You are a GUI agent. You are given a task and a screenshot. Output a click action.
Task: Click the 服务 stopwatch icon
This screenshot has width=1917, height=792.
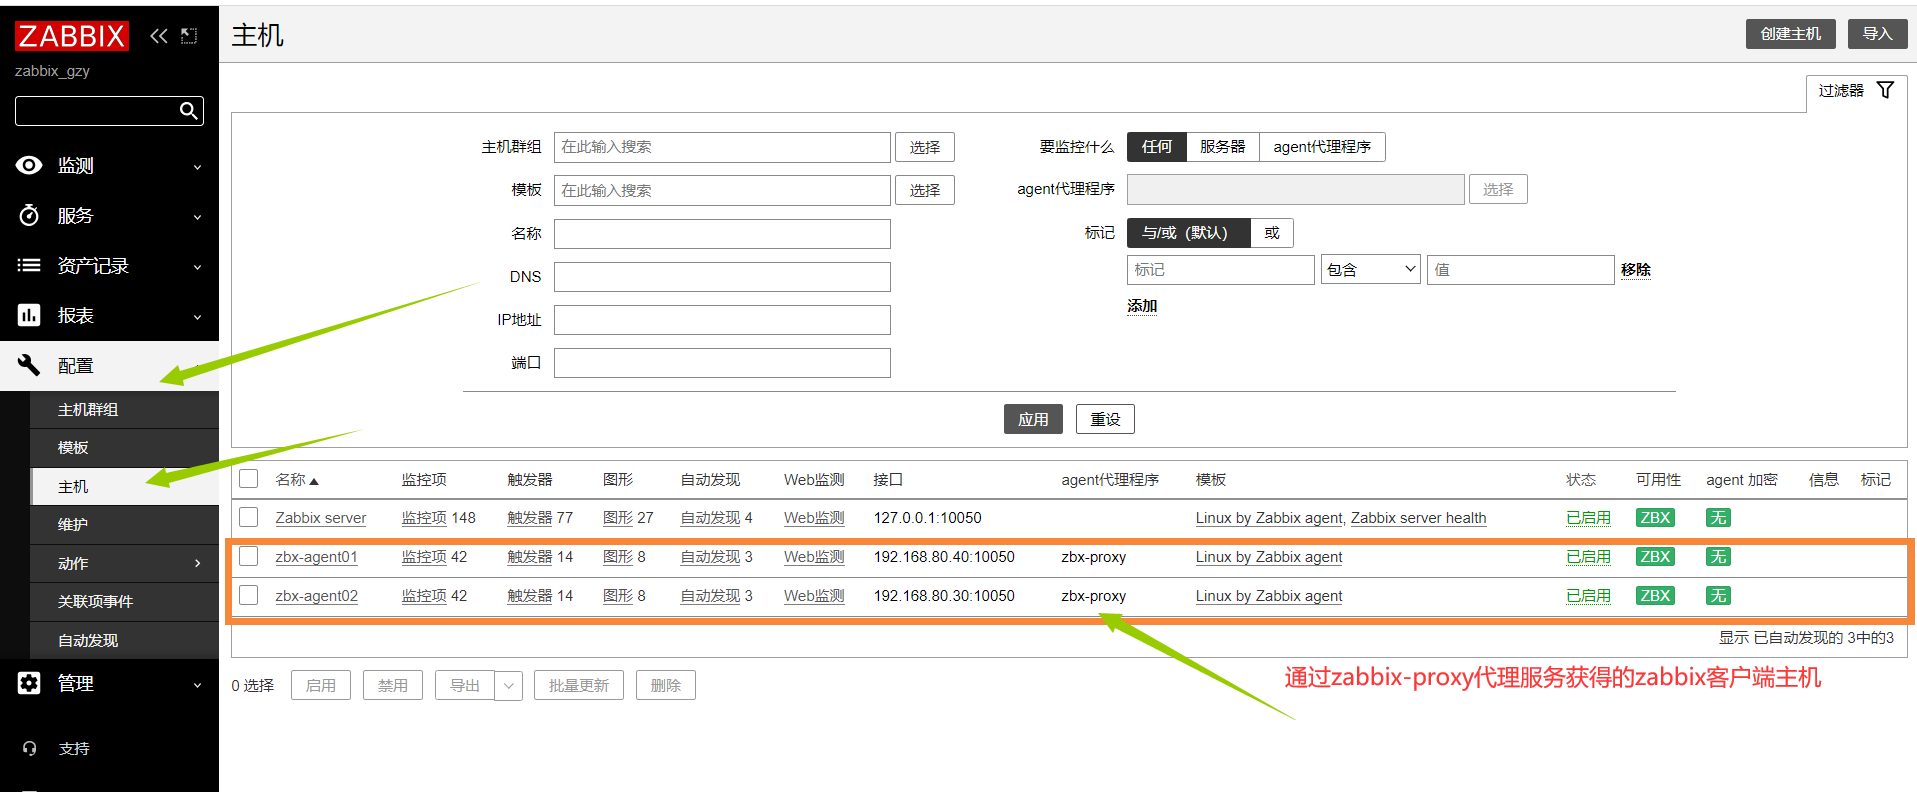[x=29, y=215]
